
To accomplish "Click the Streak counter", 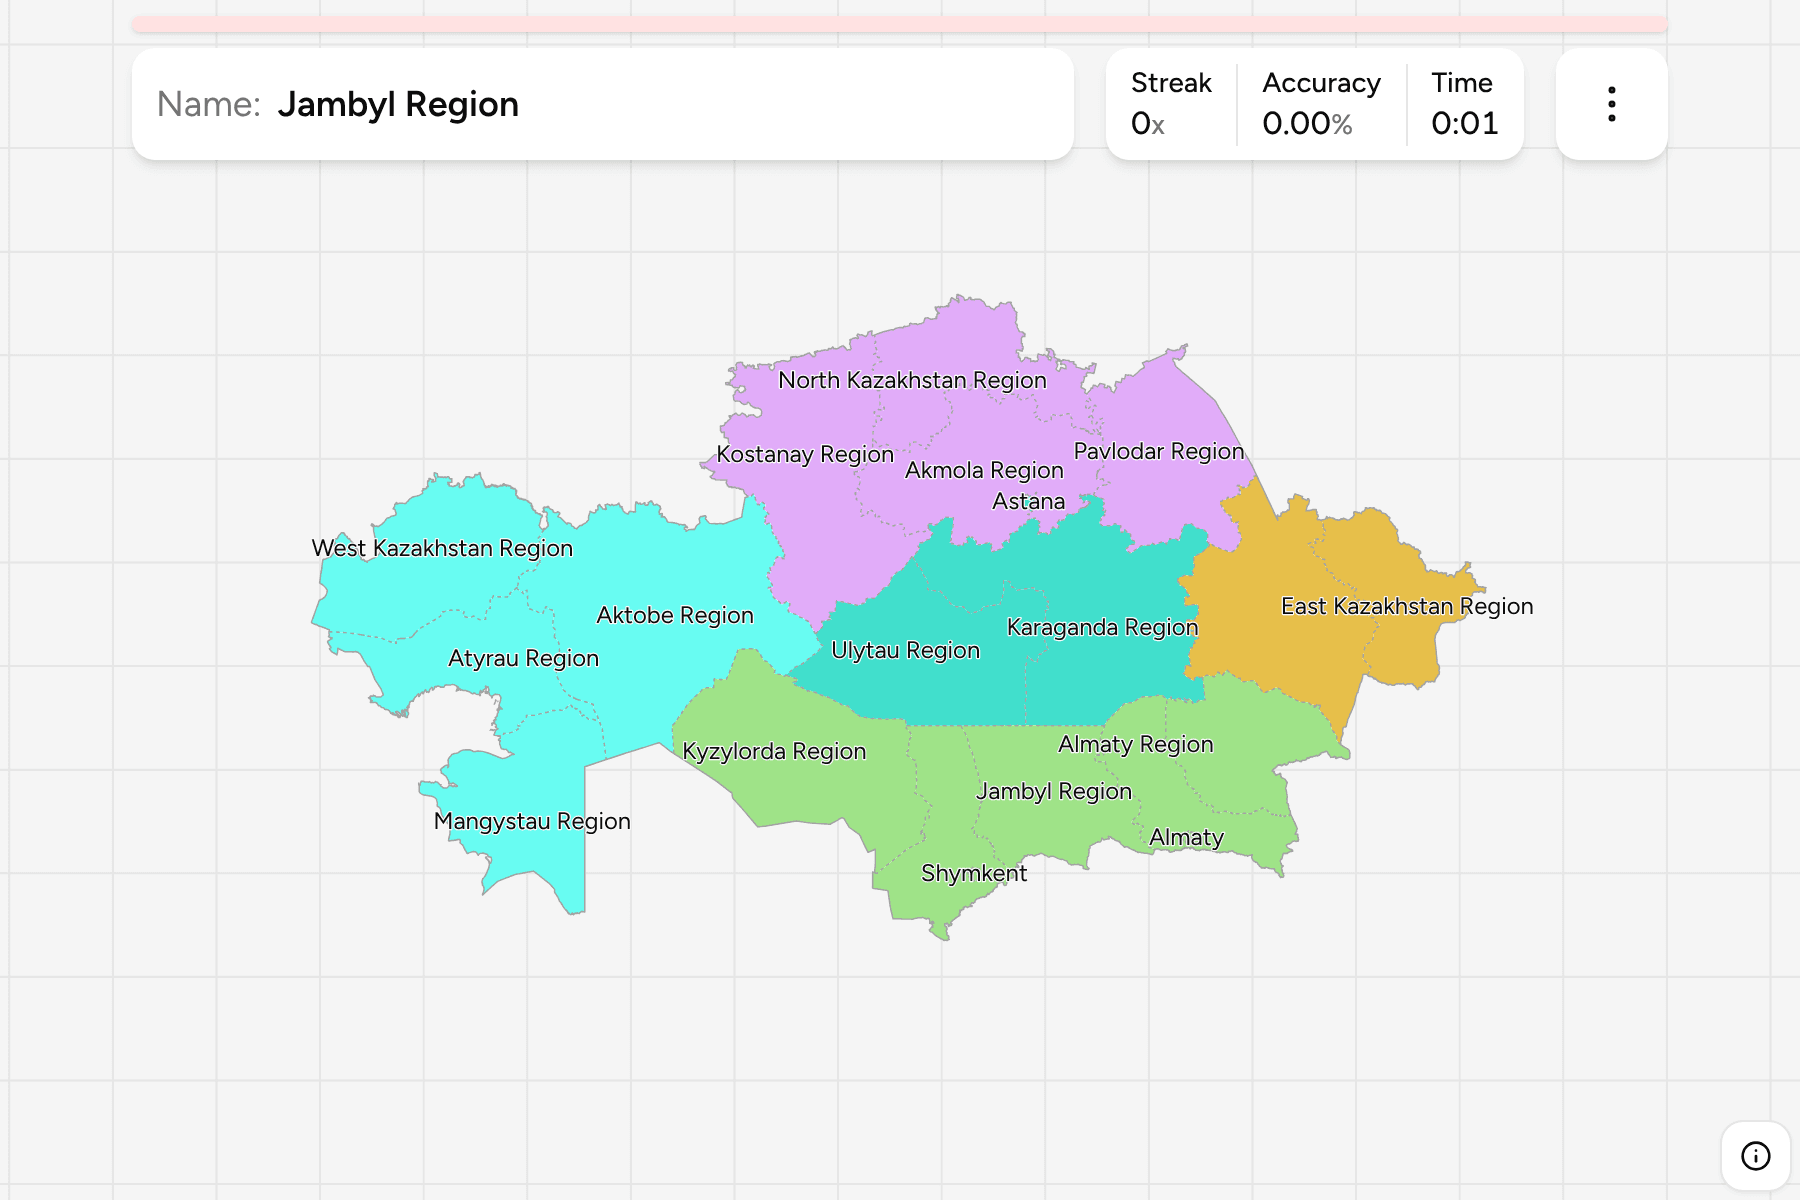I will (x=1171, y=104).
